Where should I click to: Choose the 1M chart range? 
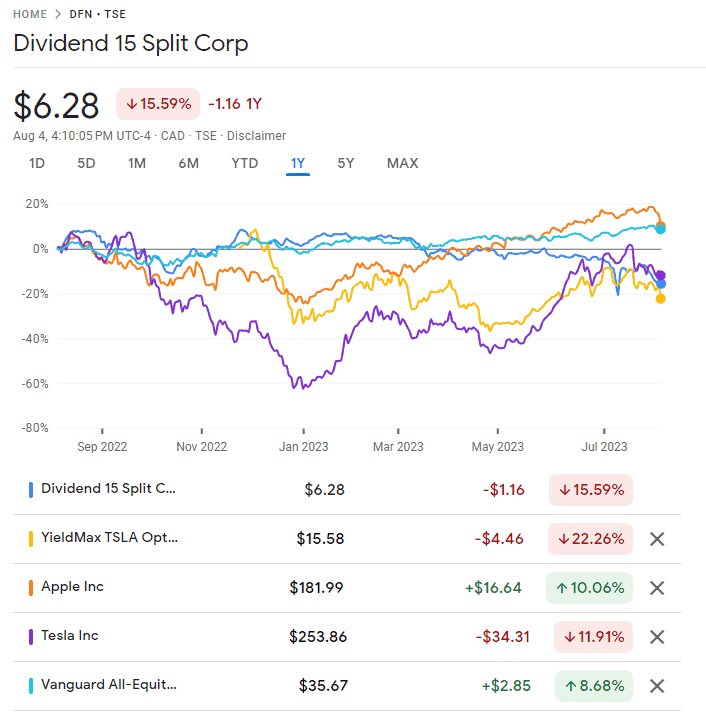[x=137, y=163]
